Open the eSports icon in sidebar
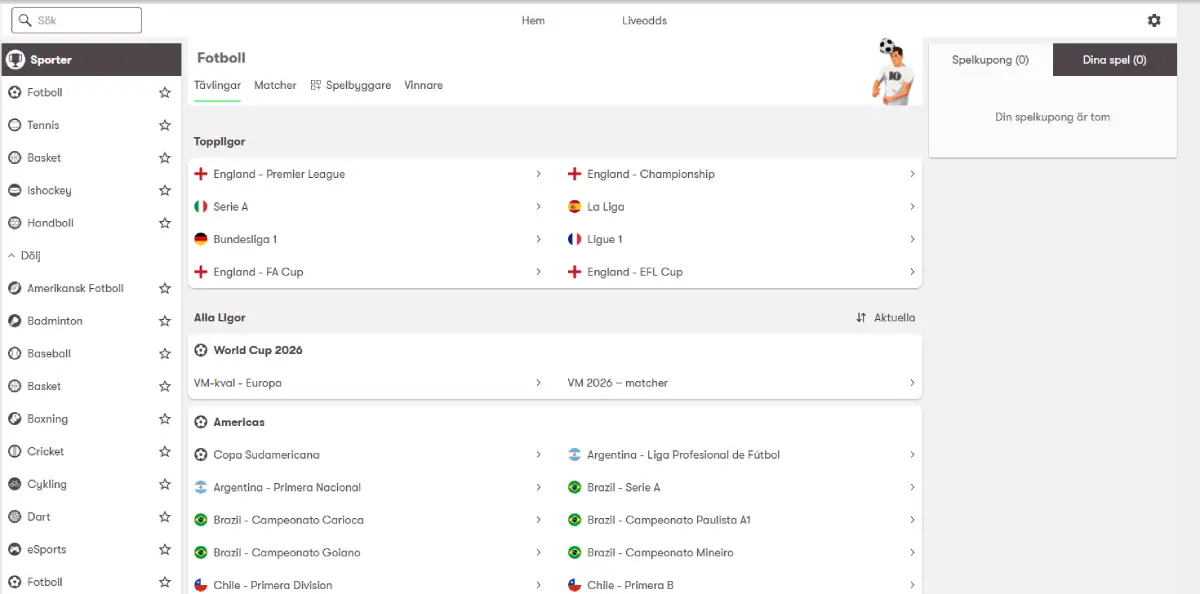 click(15, 549)
